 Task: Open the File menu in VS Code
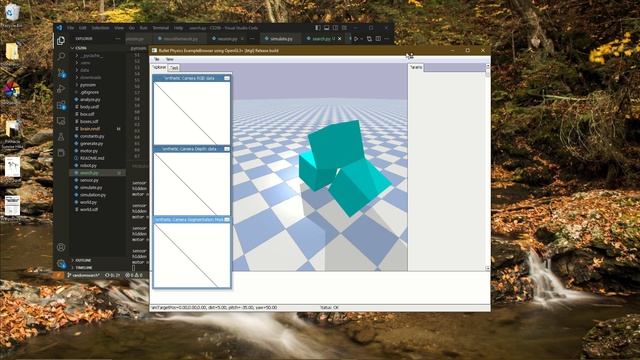[x=71, y=28]
